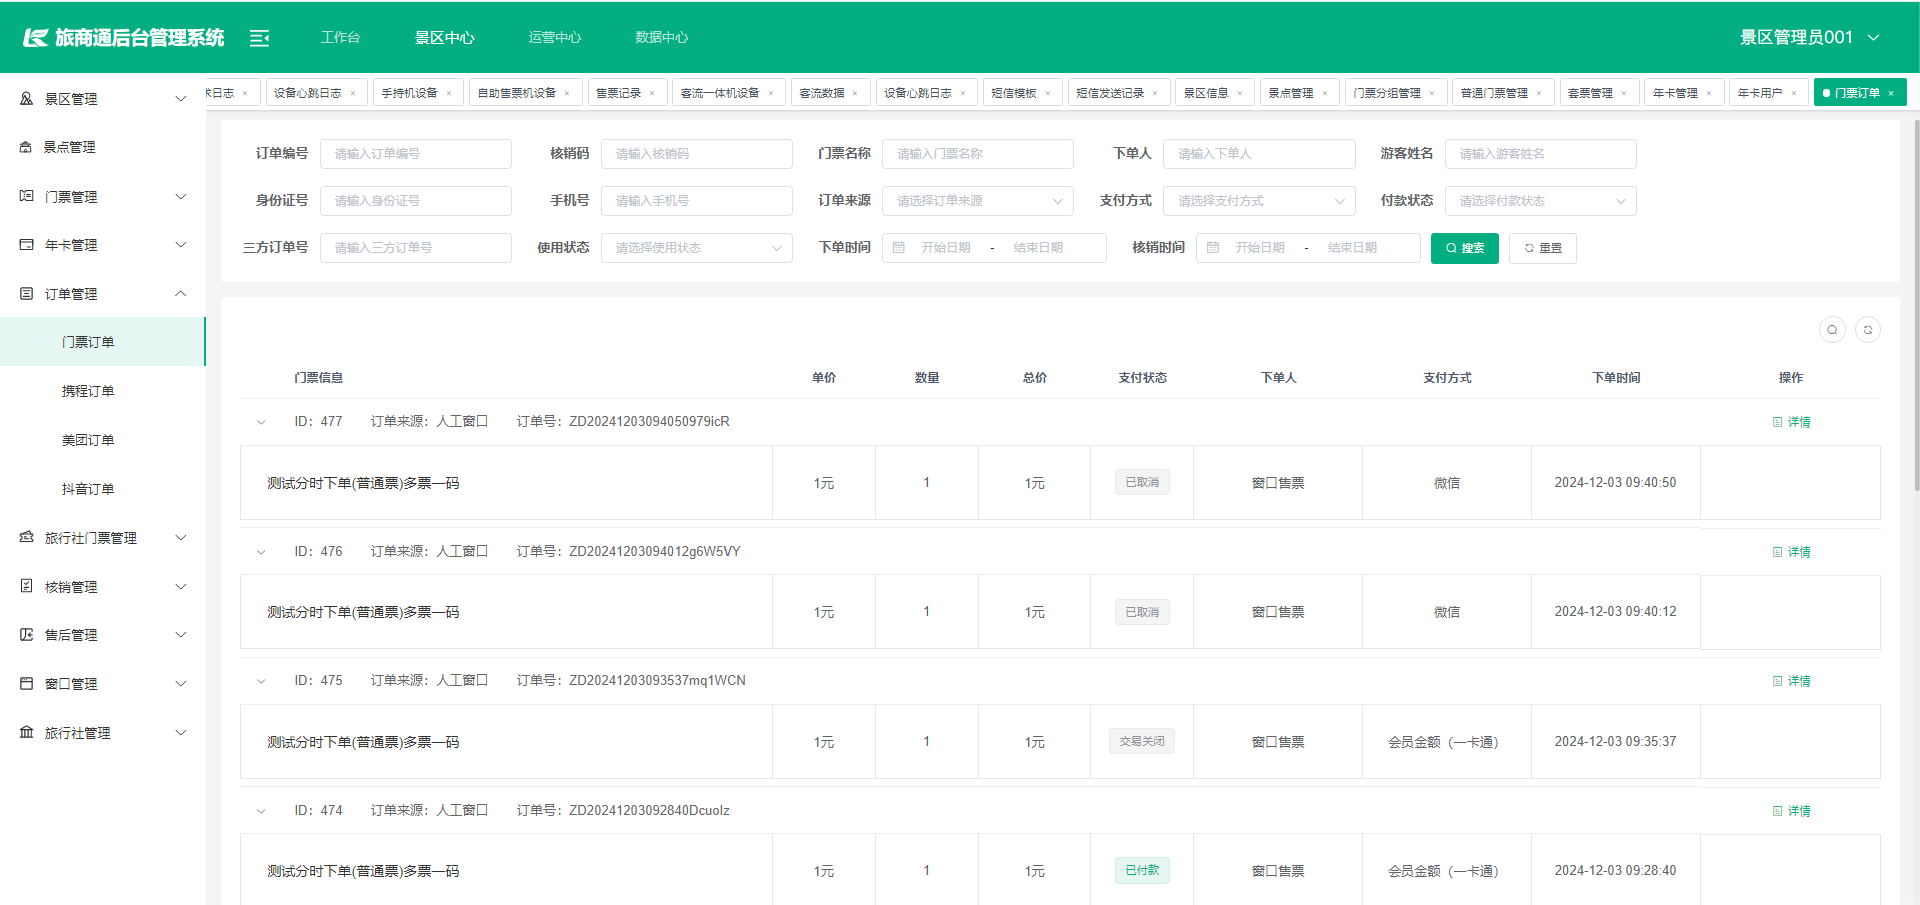Select 景区中心 in the top navigation
The width and height of the screenshot is (1920, 905).
click(x=445, y=38)
